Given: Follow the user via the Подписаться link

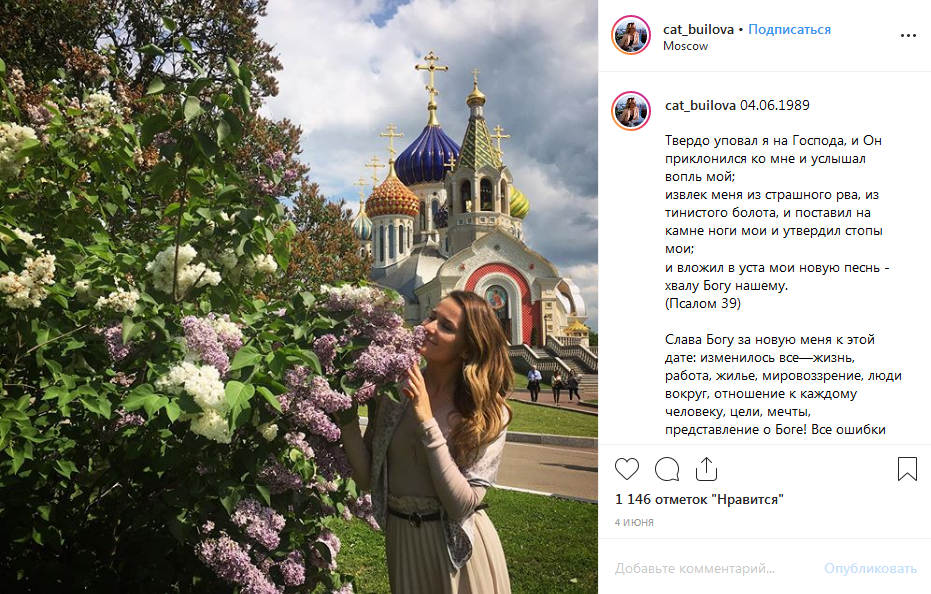Looking at the screenshot, I should [x=789, y=29].
